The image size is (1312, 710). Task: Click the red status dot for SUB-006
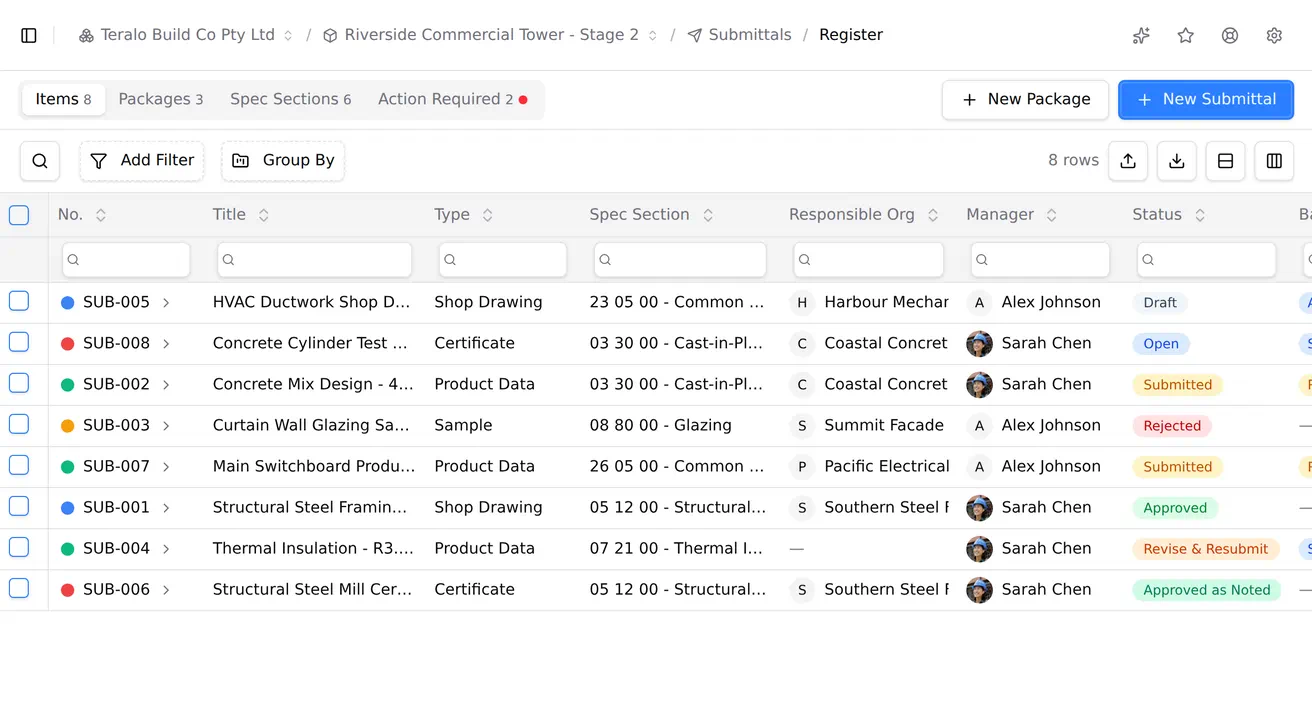click(68, 590)
